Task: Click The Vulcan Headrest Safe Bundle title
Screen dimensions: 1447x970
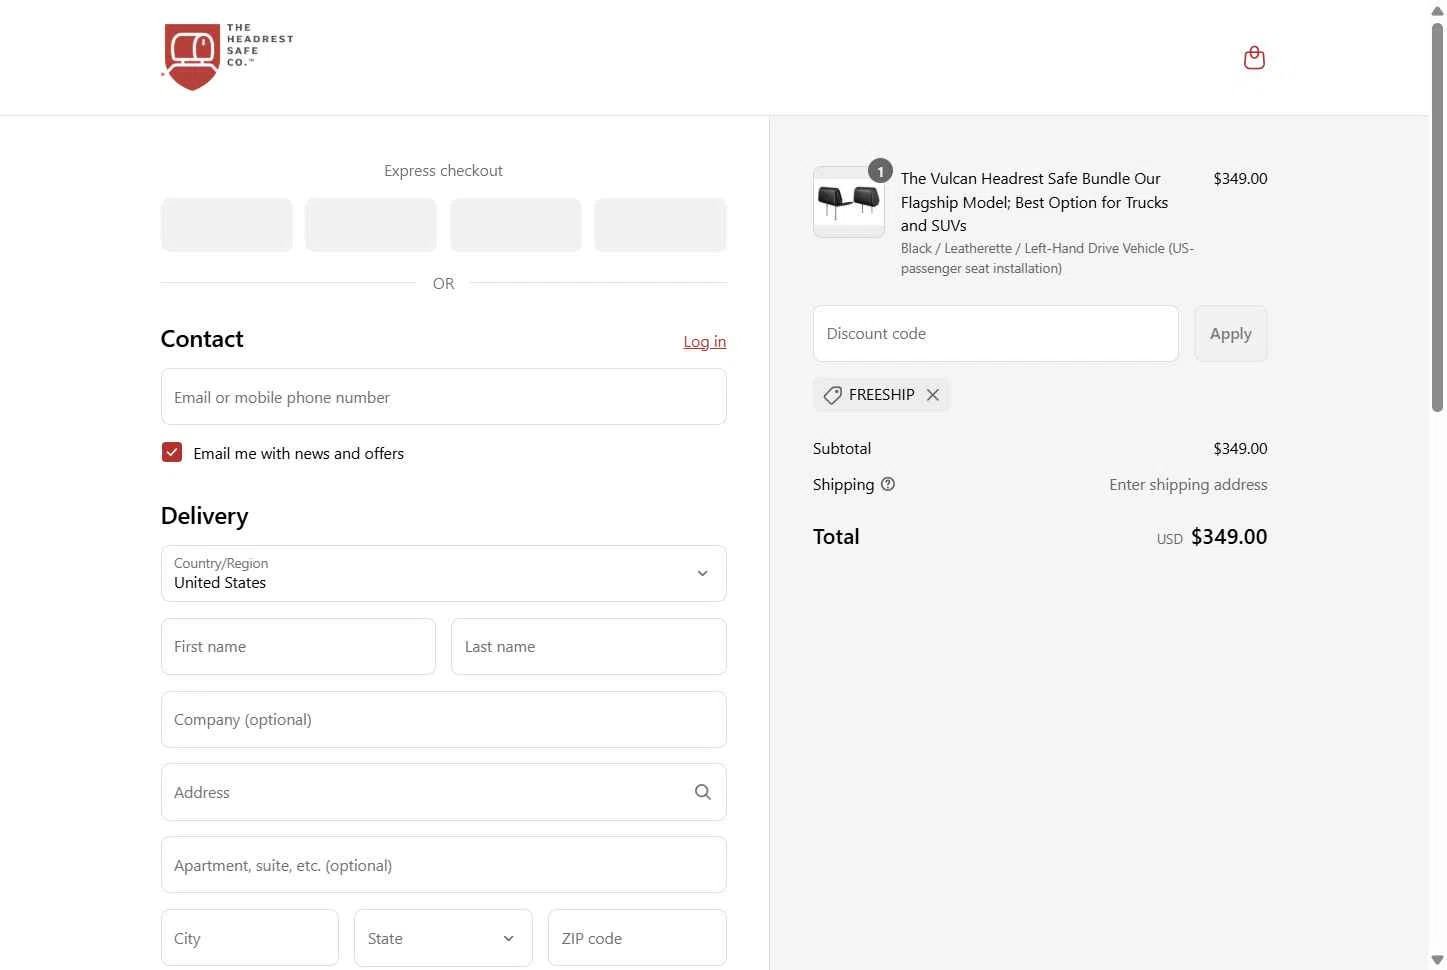Action: pos(1034,202)
